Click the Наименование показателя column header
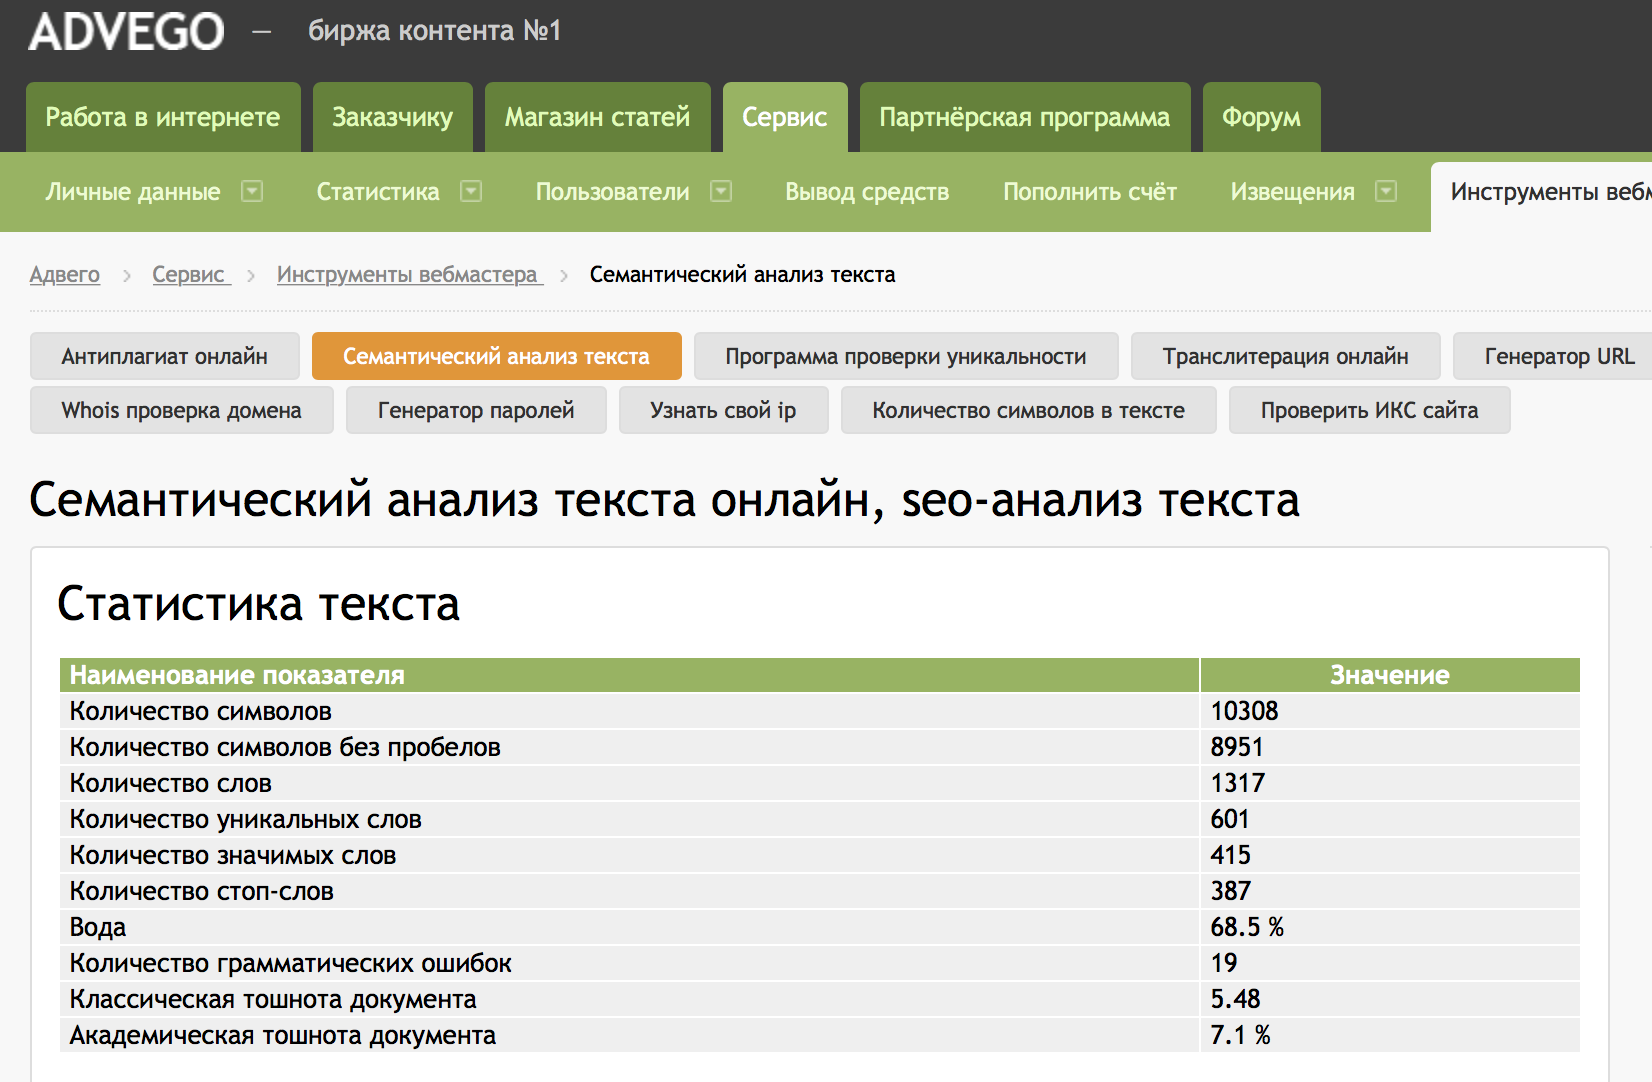Screen dimensions: 1652x1082 point(630,675)
